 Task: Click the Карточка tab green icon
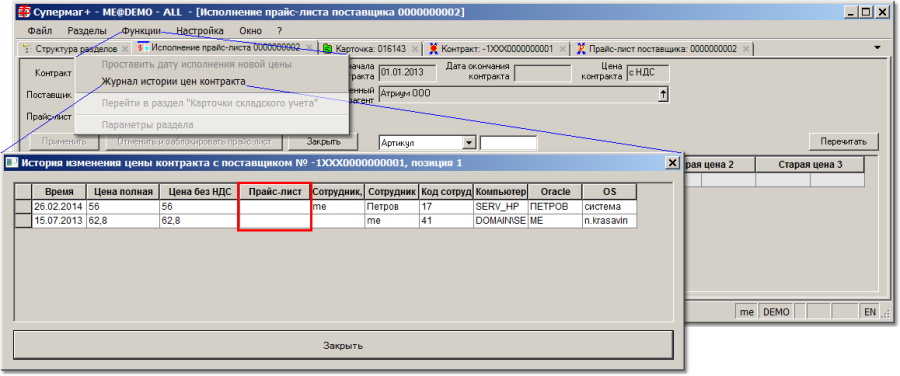coord(328,49)
